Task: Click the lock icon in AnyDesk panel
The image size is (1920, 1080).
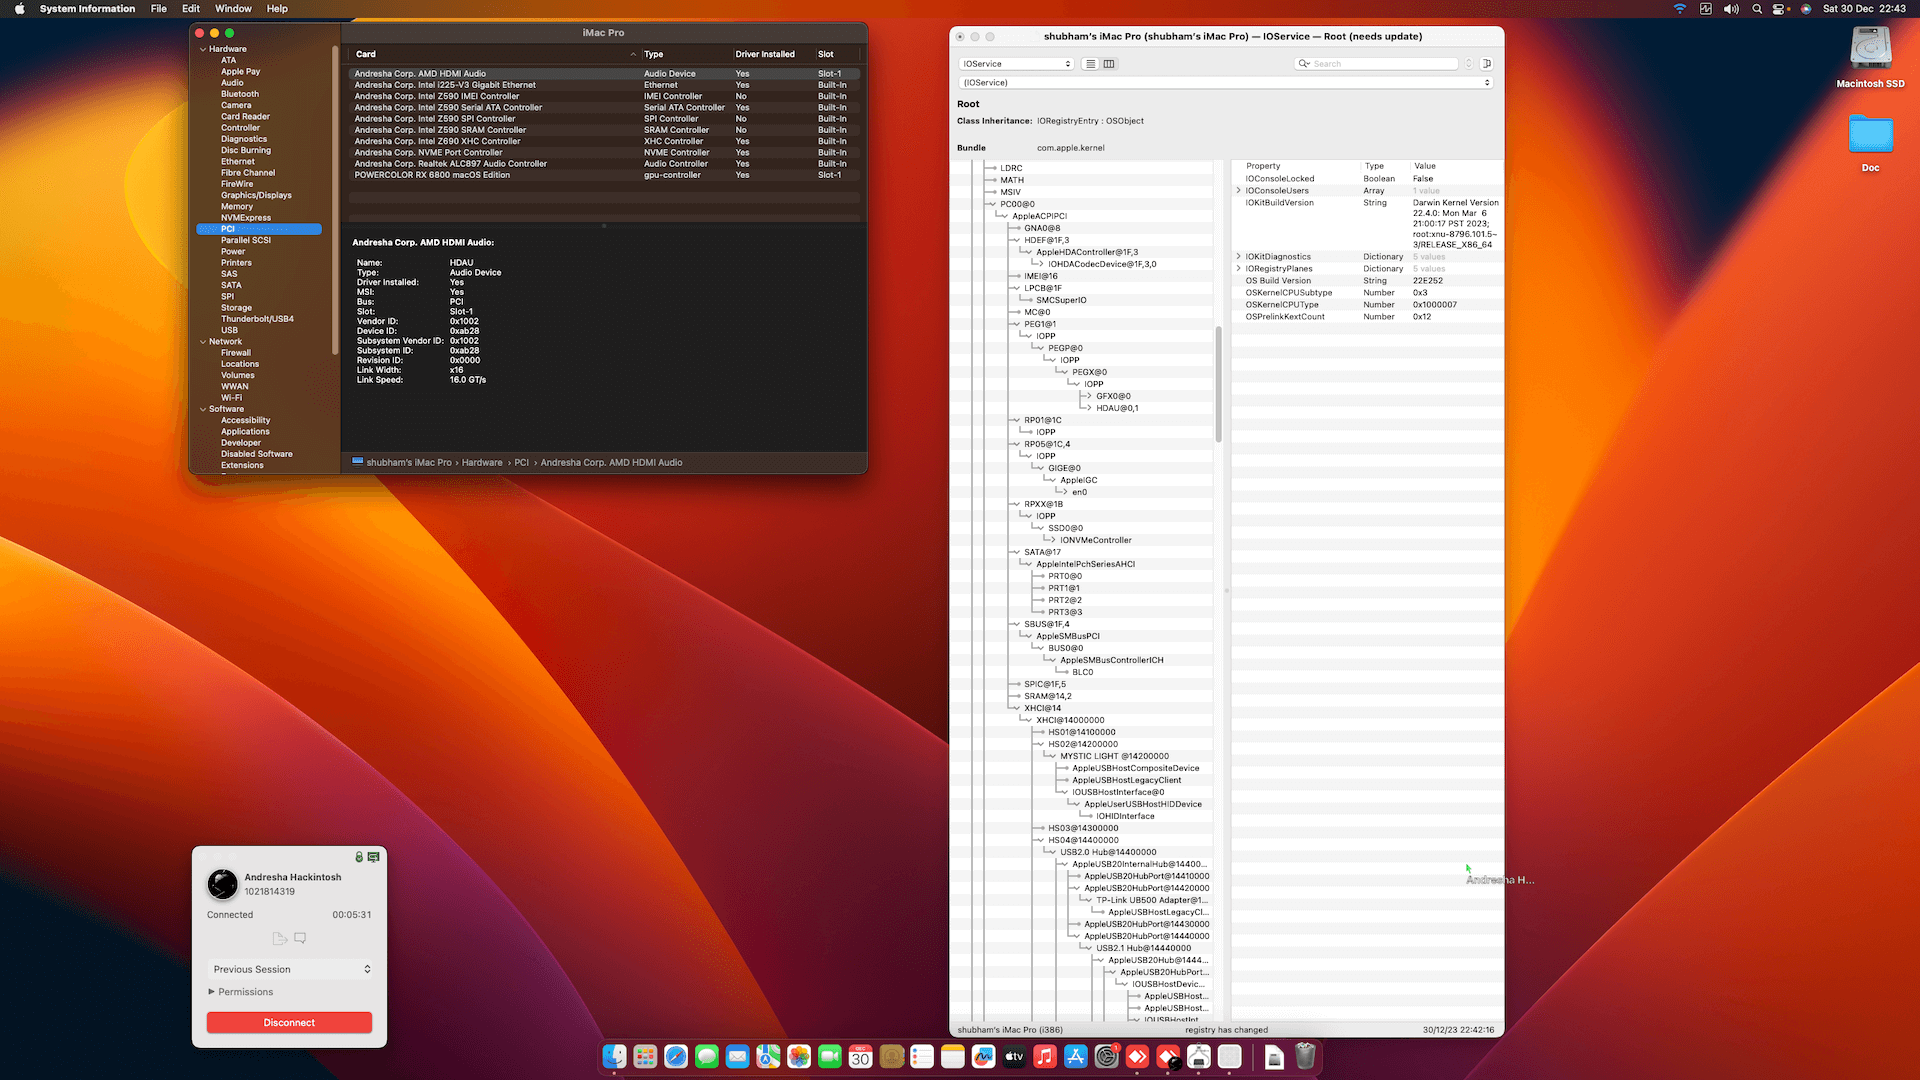Action: (358, 857)
